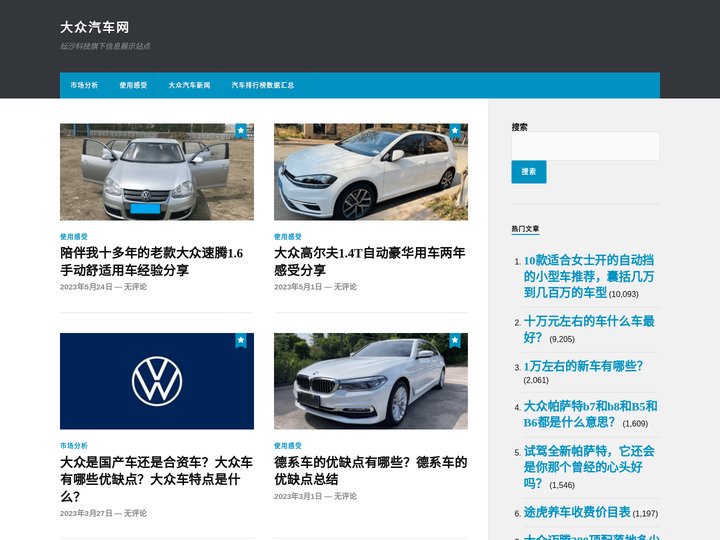Open the silver Sagitar car thumbnail

point(157,172)
